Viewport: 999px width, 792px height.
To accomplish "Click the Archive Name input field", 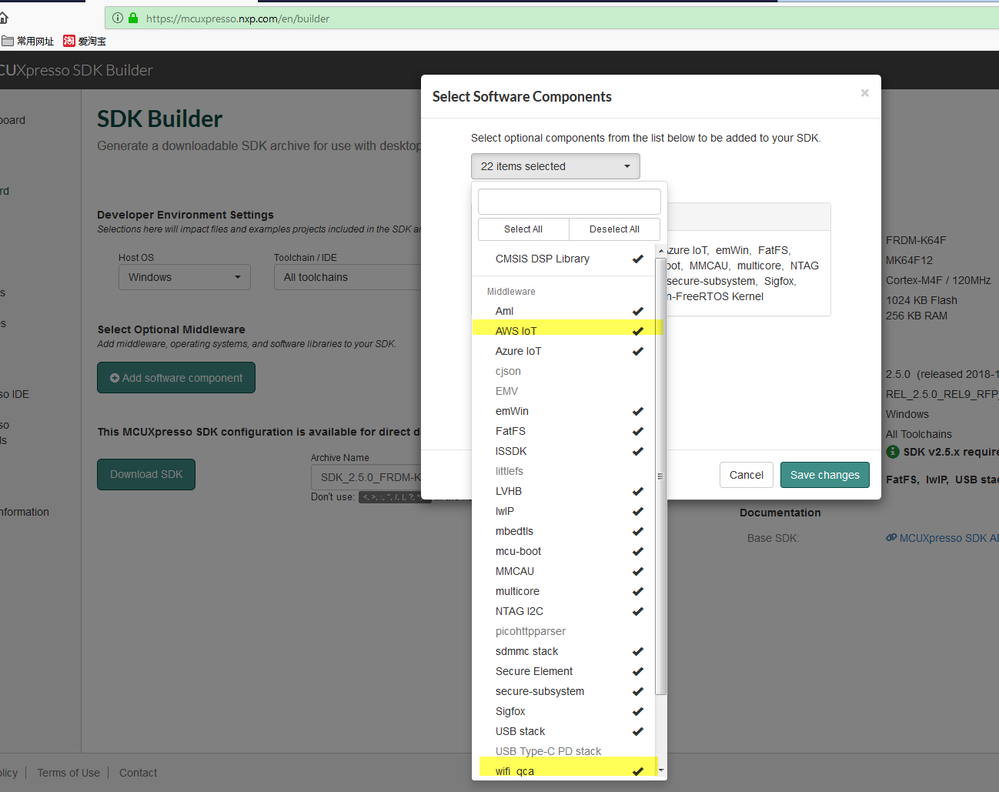I will (366, 477).
